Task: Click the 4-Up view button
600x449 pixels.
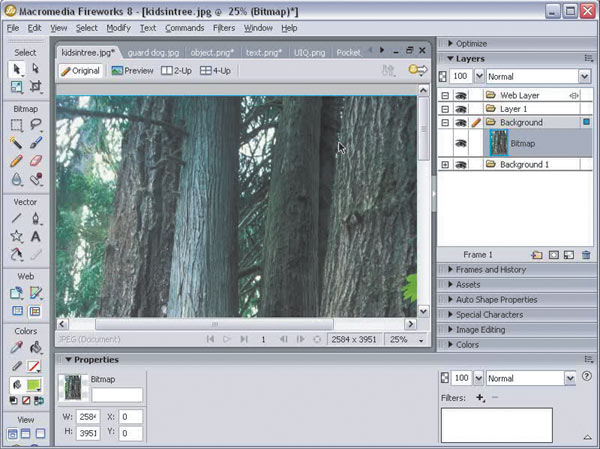Action: (x=215, y=71)
